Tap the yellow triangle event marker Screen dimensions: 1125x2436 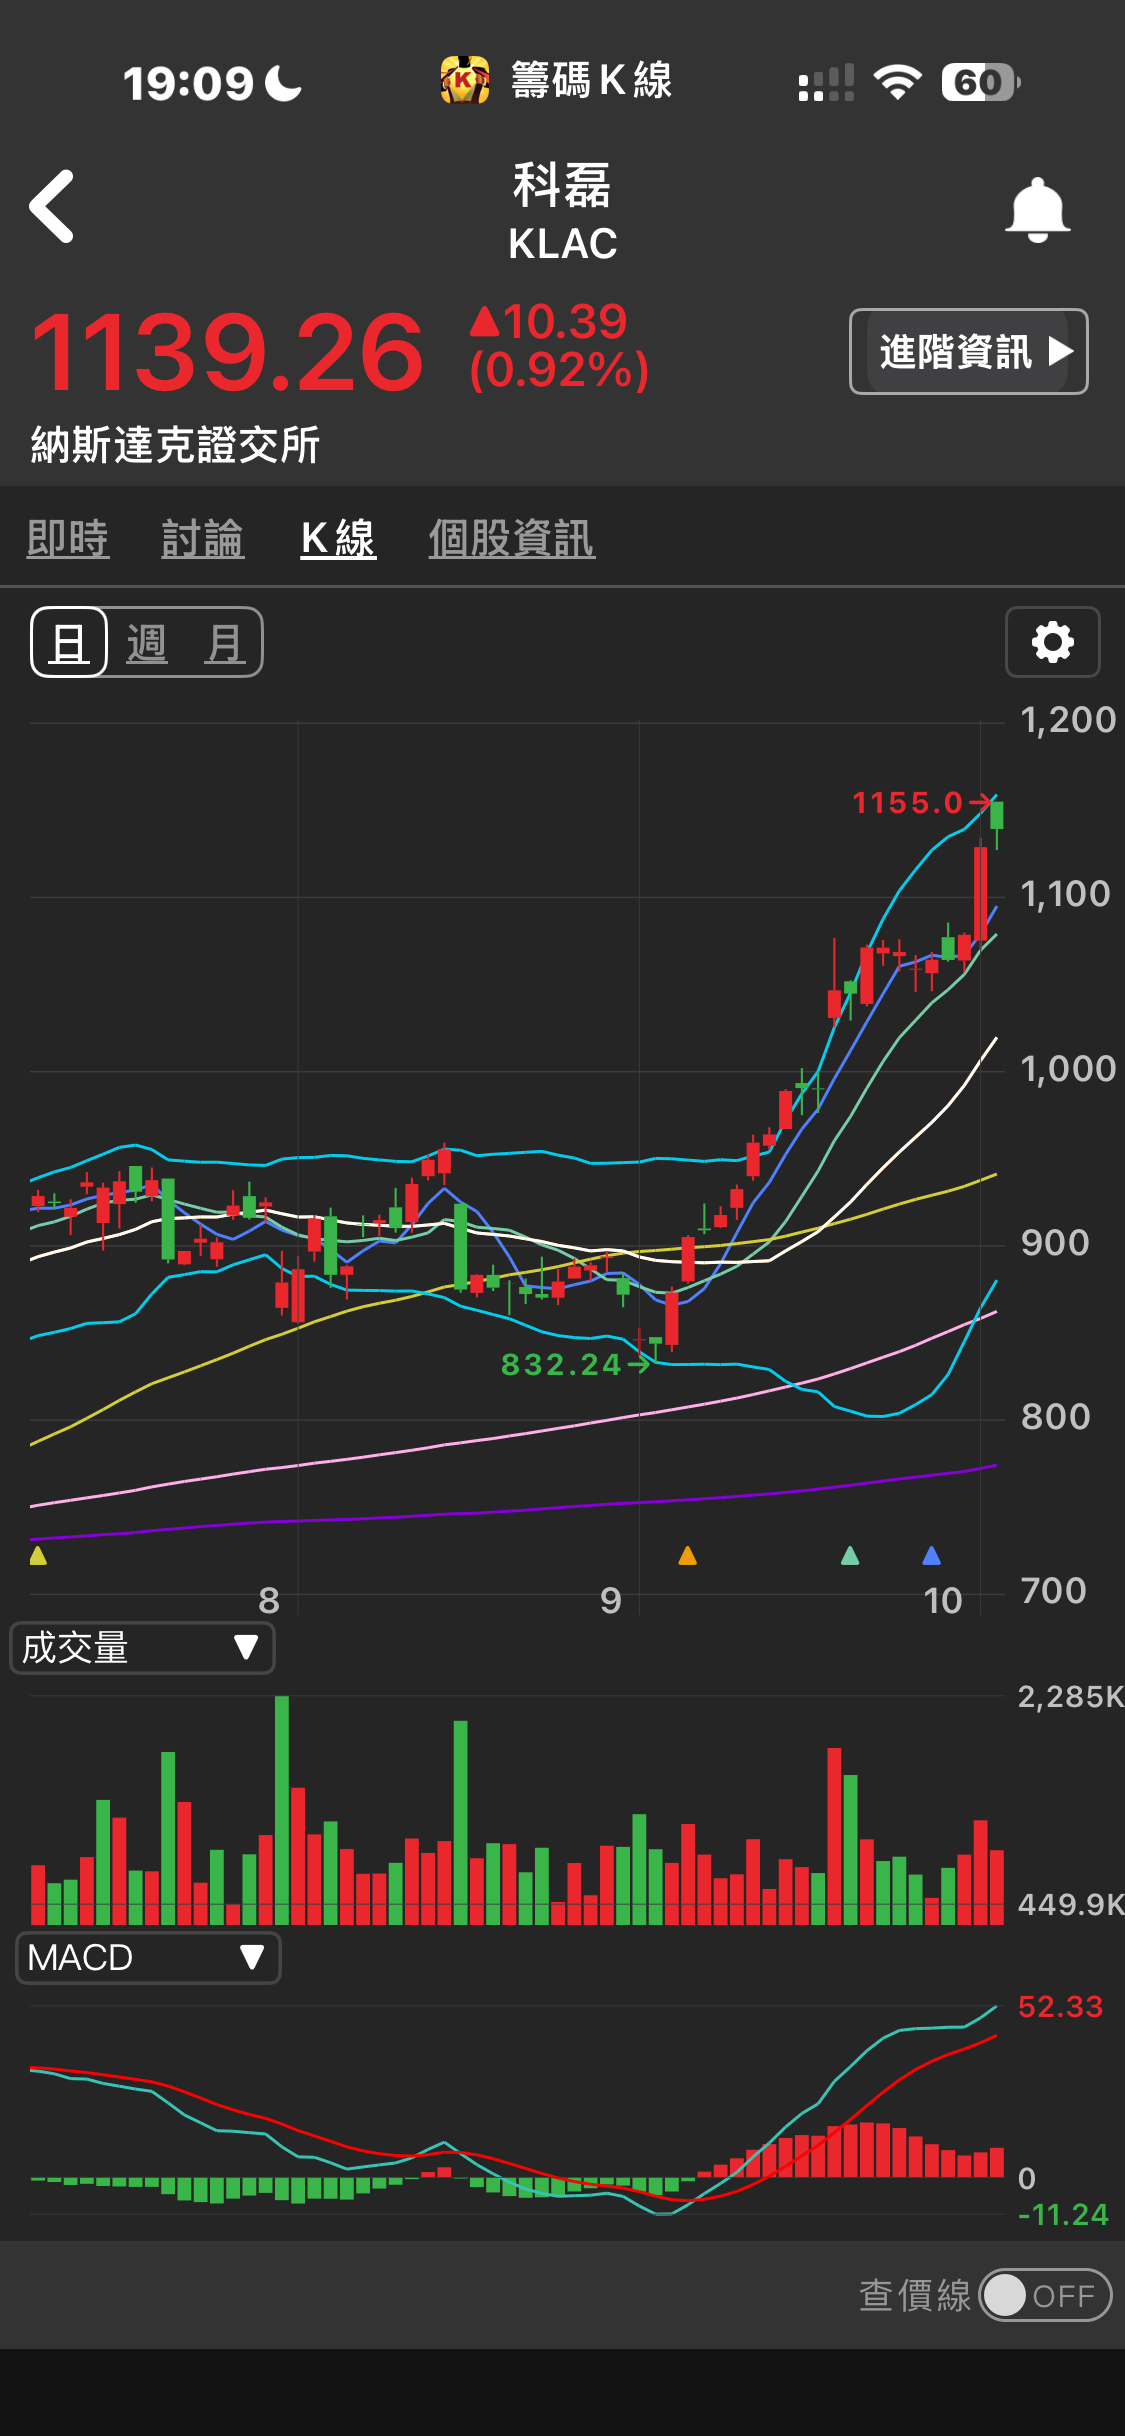point(38,1555)
